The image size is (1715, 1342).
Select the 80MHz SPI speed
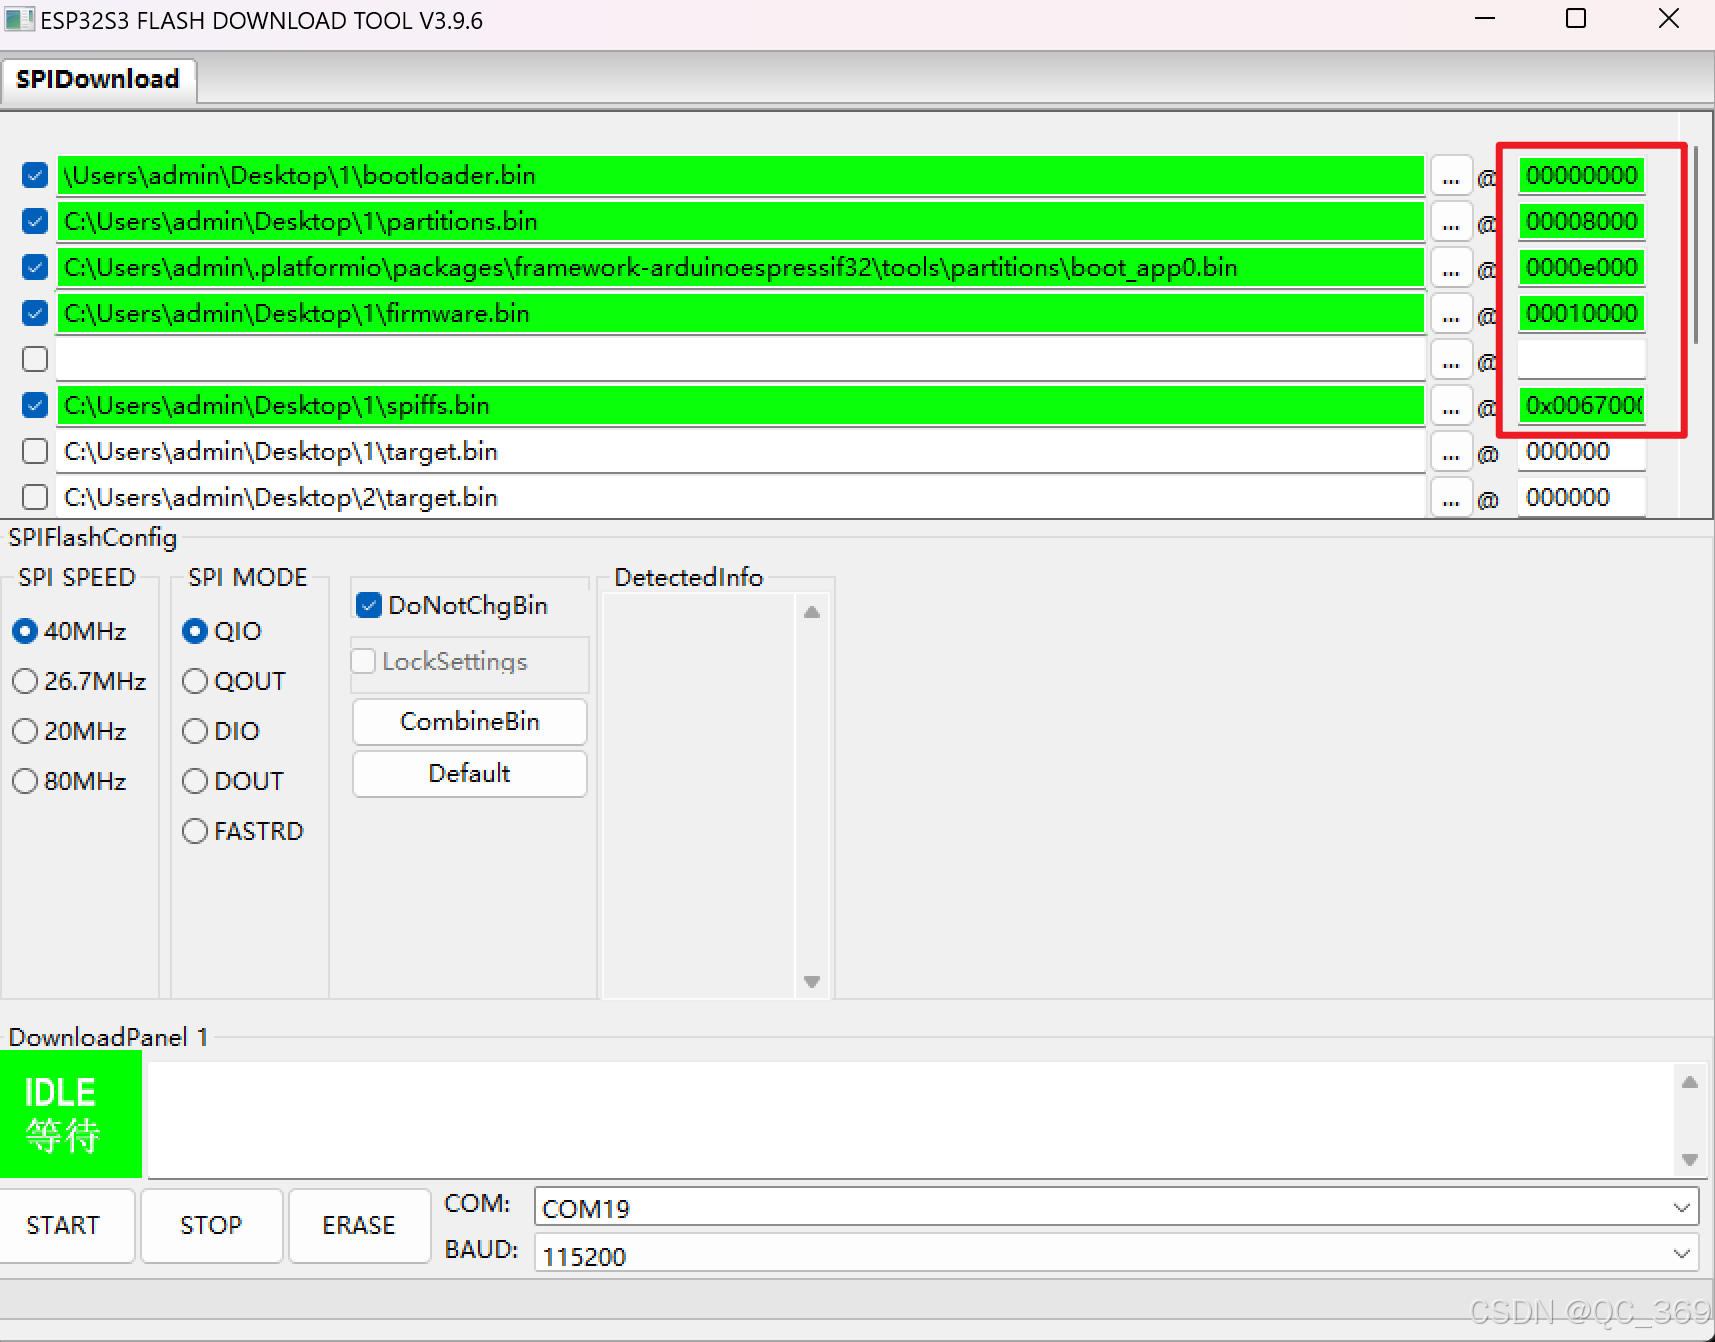click(x=25, y=781)
